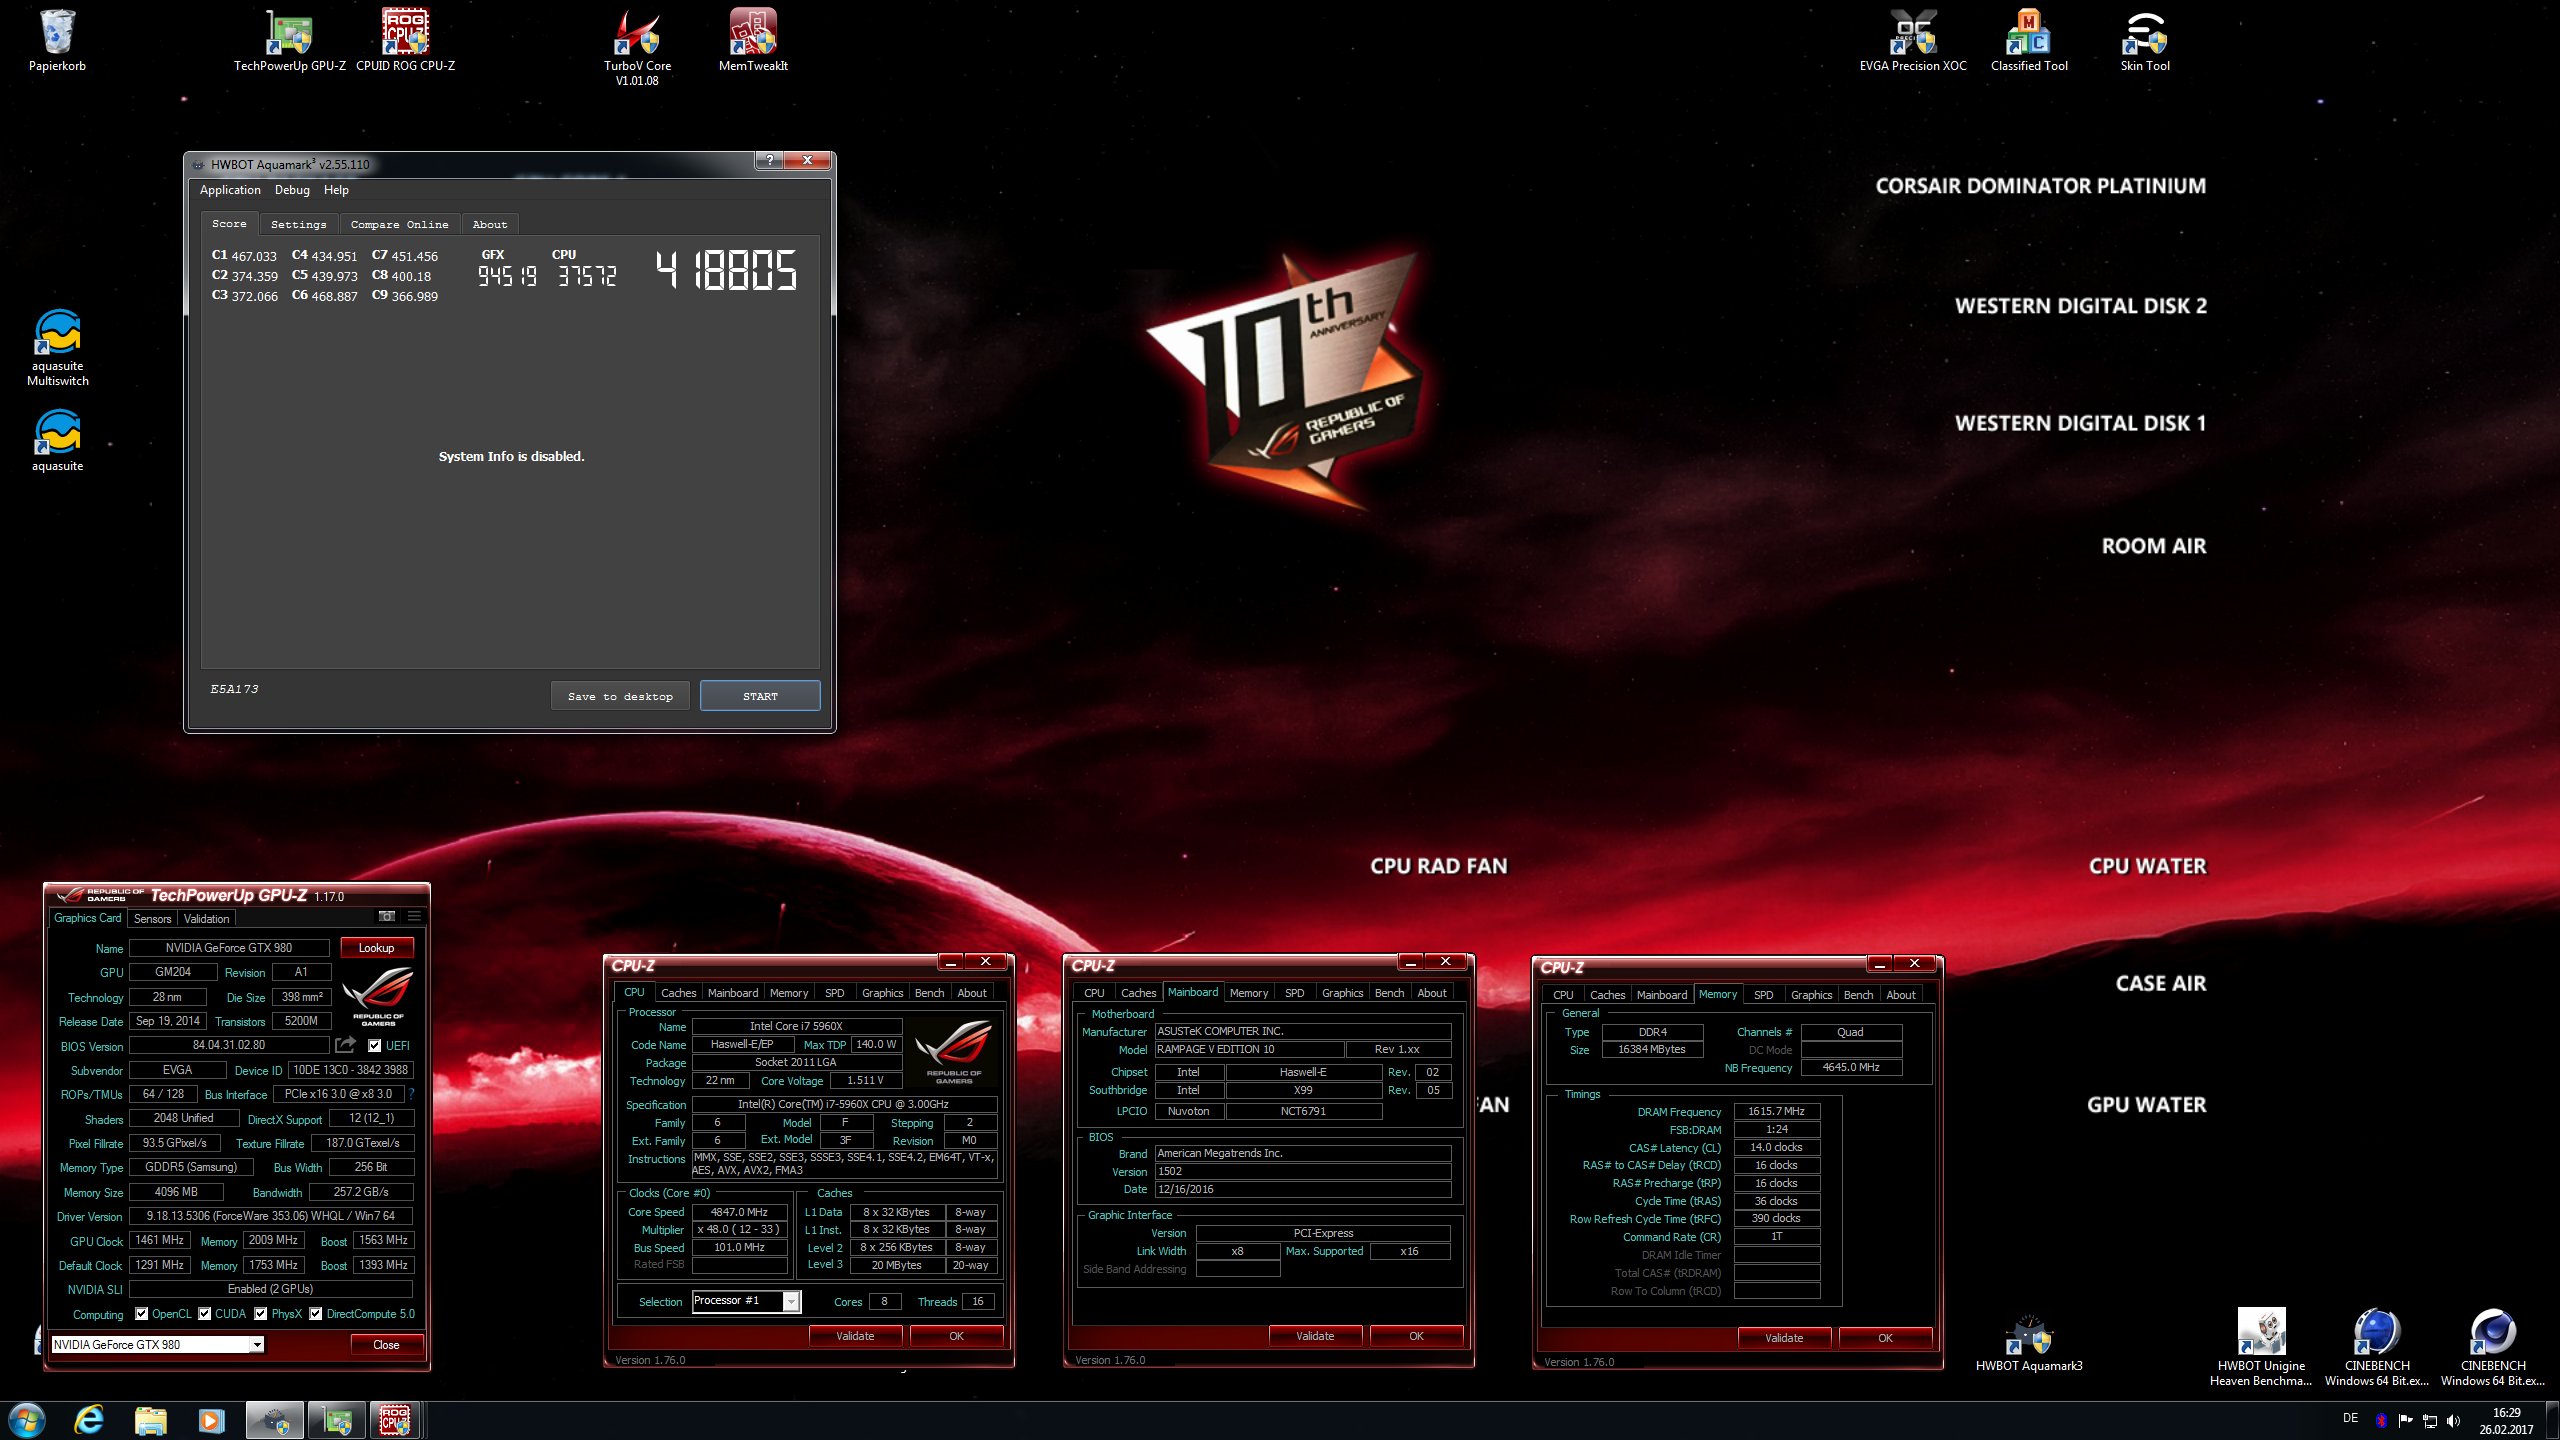Open Caches tab in left CPU-Z window
The height and width of the screenshot is (1440, 2560).
click(678, 993)
